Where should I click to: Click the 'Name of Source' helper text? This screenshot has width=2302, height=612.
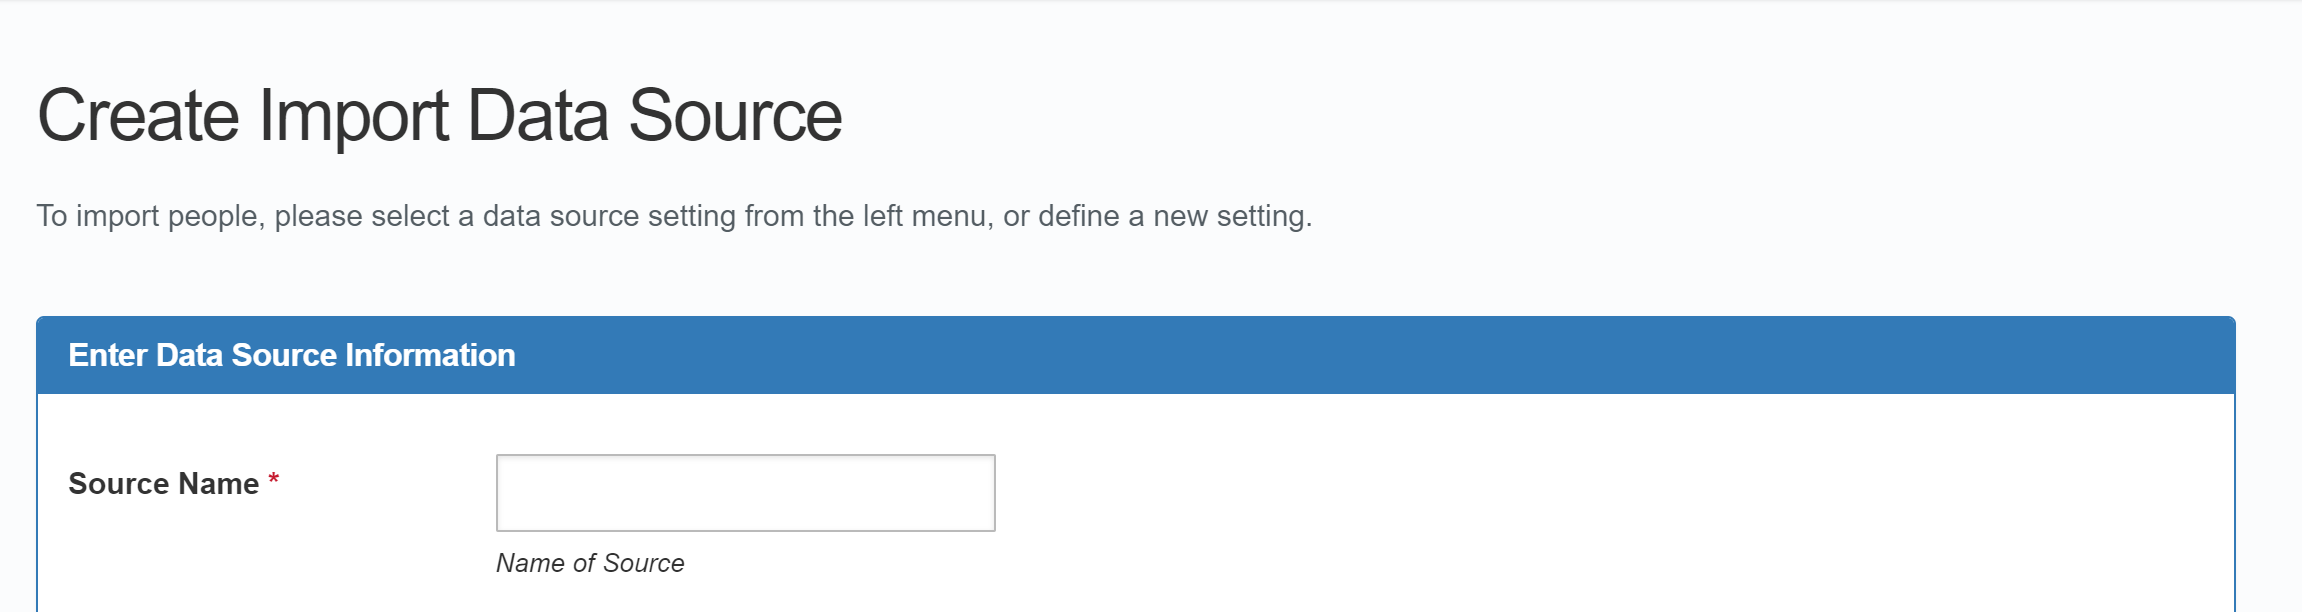pyautogui.click(x=590, y=563)
